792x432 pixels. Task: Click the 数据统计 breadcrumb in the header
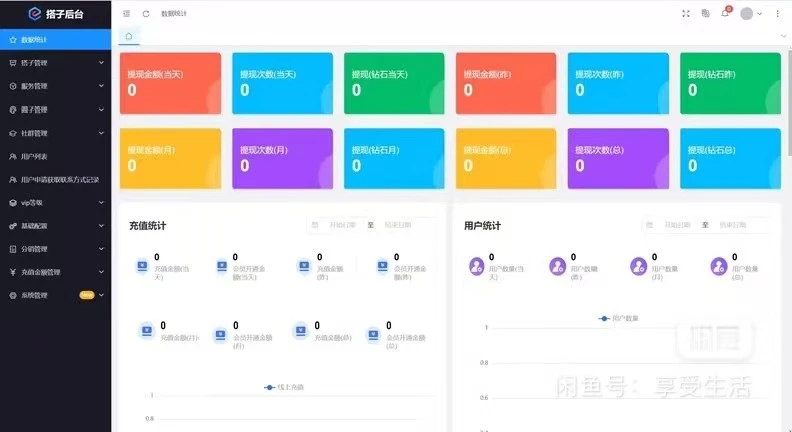click(x=174, y=14)
